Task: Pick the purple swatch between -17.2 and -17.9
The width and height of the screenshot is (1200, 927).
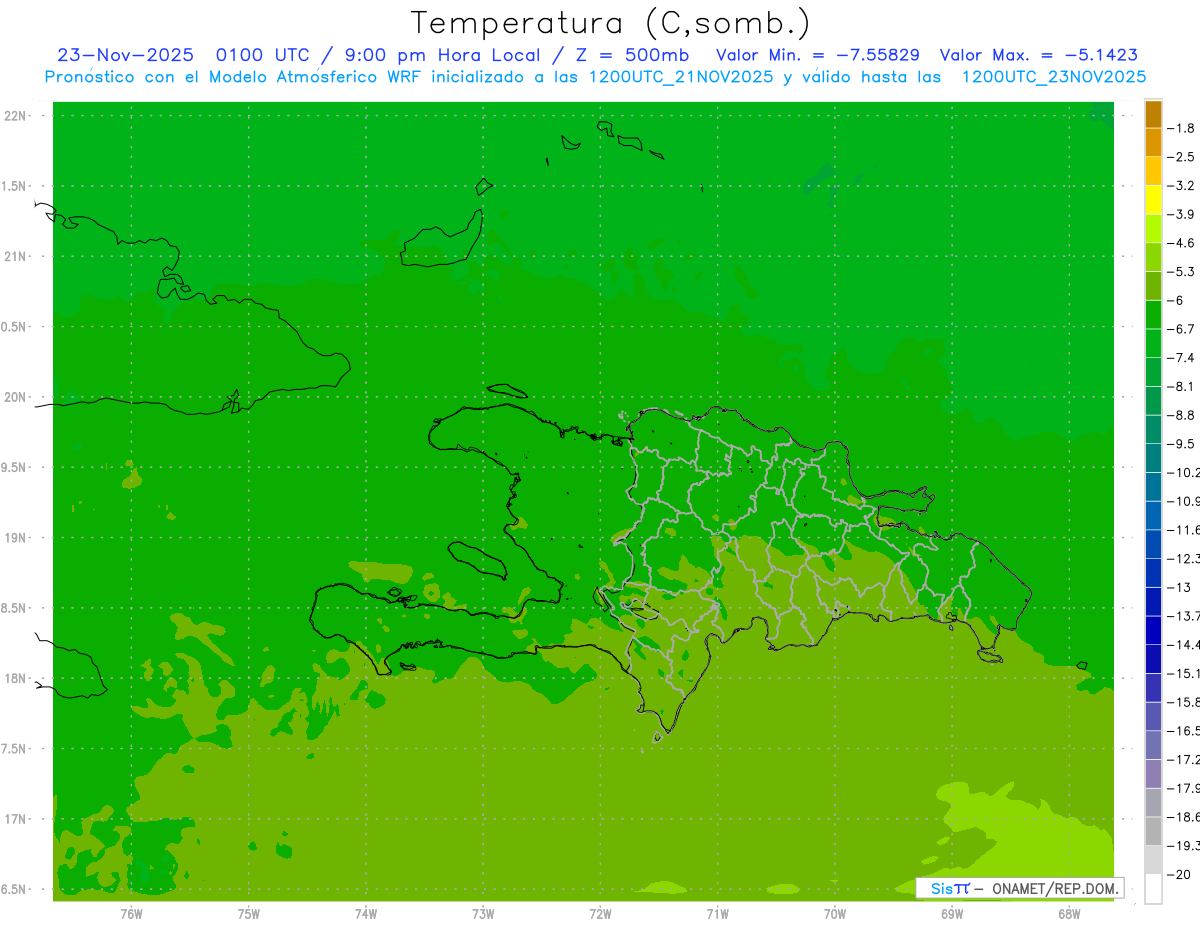Action: coord(1153,774)
